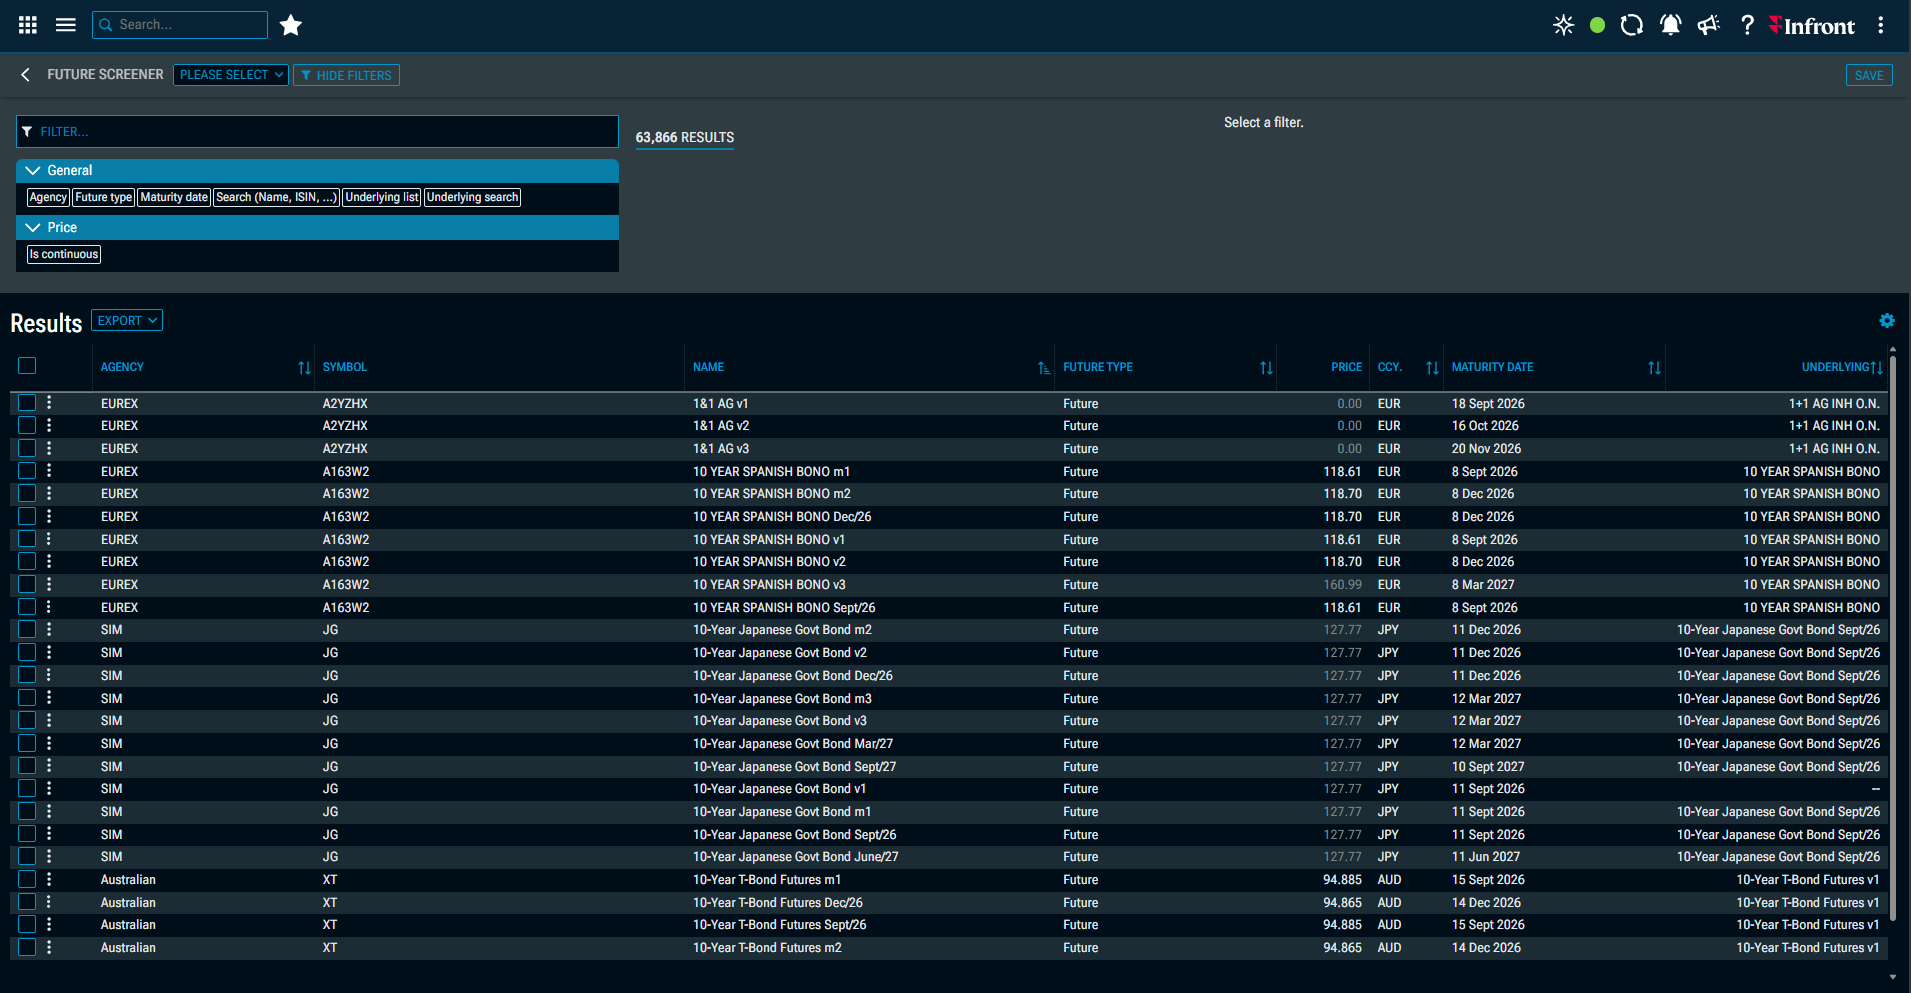Click the refresh circular arrow icon
Image resolution: width=1911 pixels, height=993 pixels.
[1632, 25]
